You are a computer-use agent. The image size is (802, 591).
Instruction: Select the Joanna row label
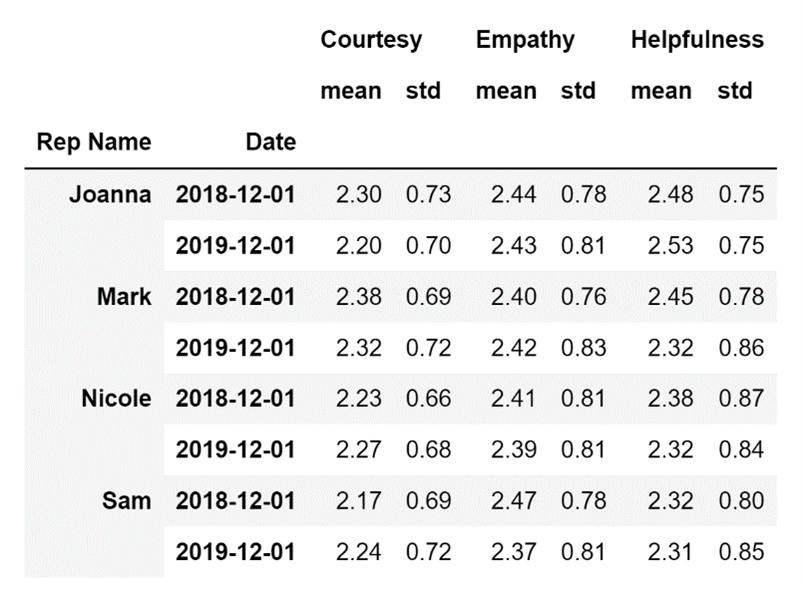point(110,194)
